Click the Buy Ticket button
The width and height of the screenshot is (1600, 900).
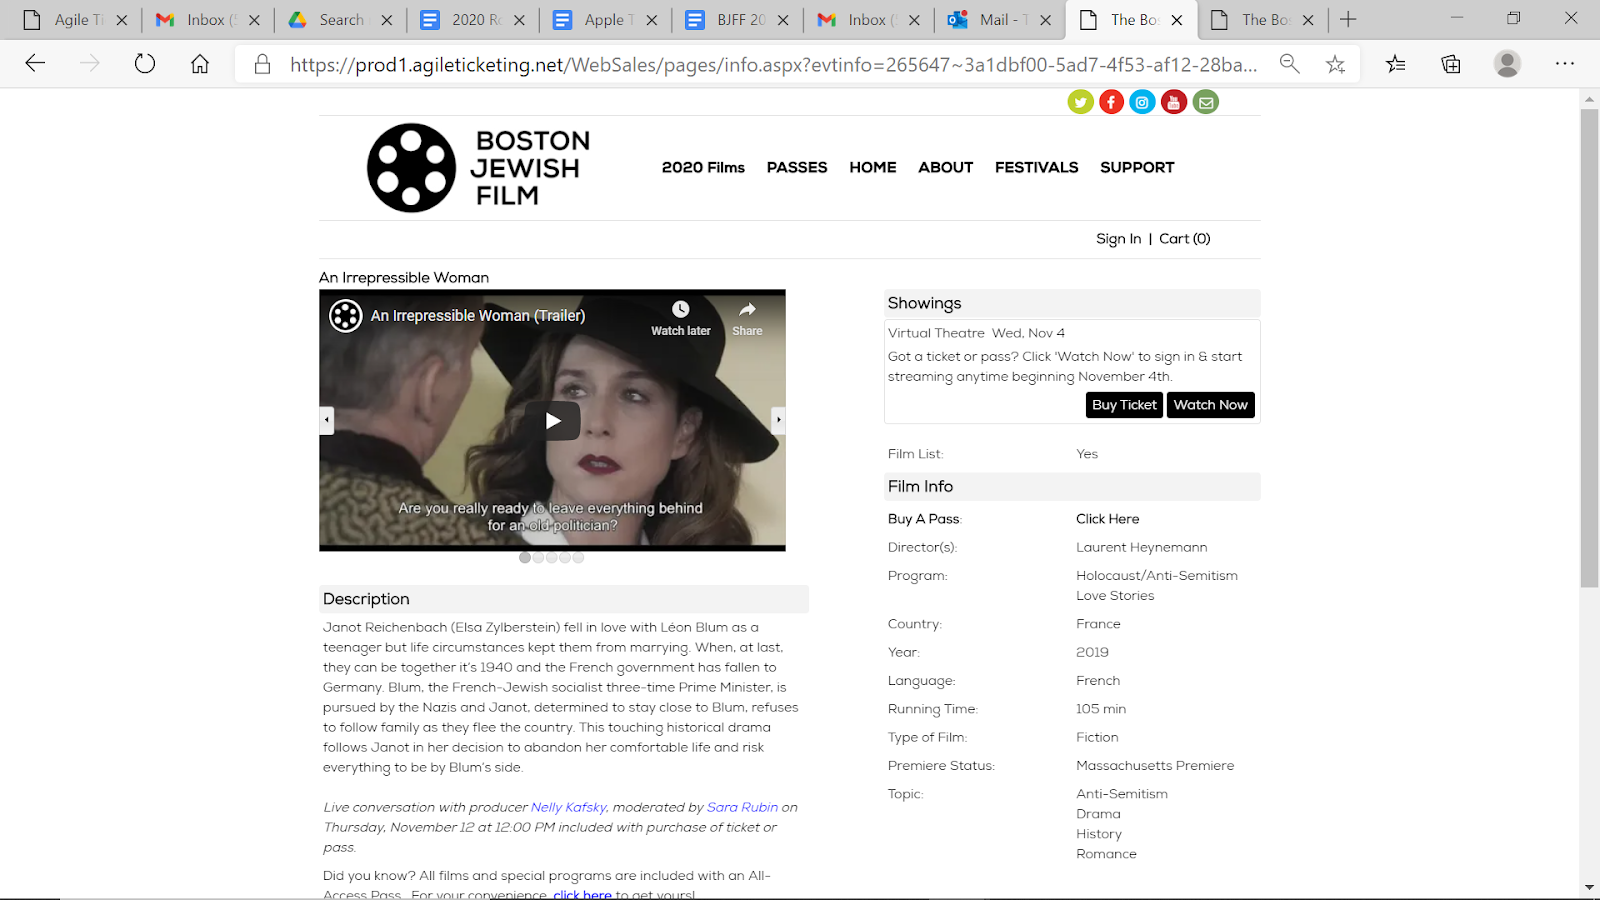[x=1124, y=405]
